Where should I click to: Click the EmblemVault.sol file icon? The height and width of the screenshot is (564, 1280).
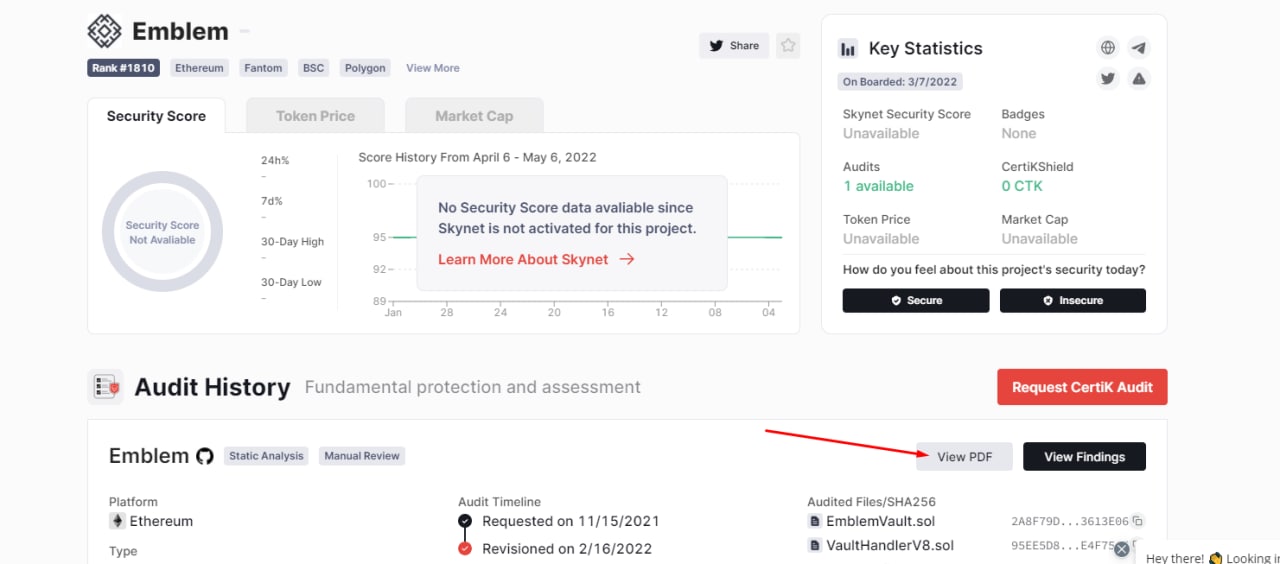coord(814,521)
